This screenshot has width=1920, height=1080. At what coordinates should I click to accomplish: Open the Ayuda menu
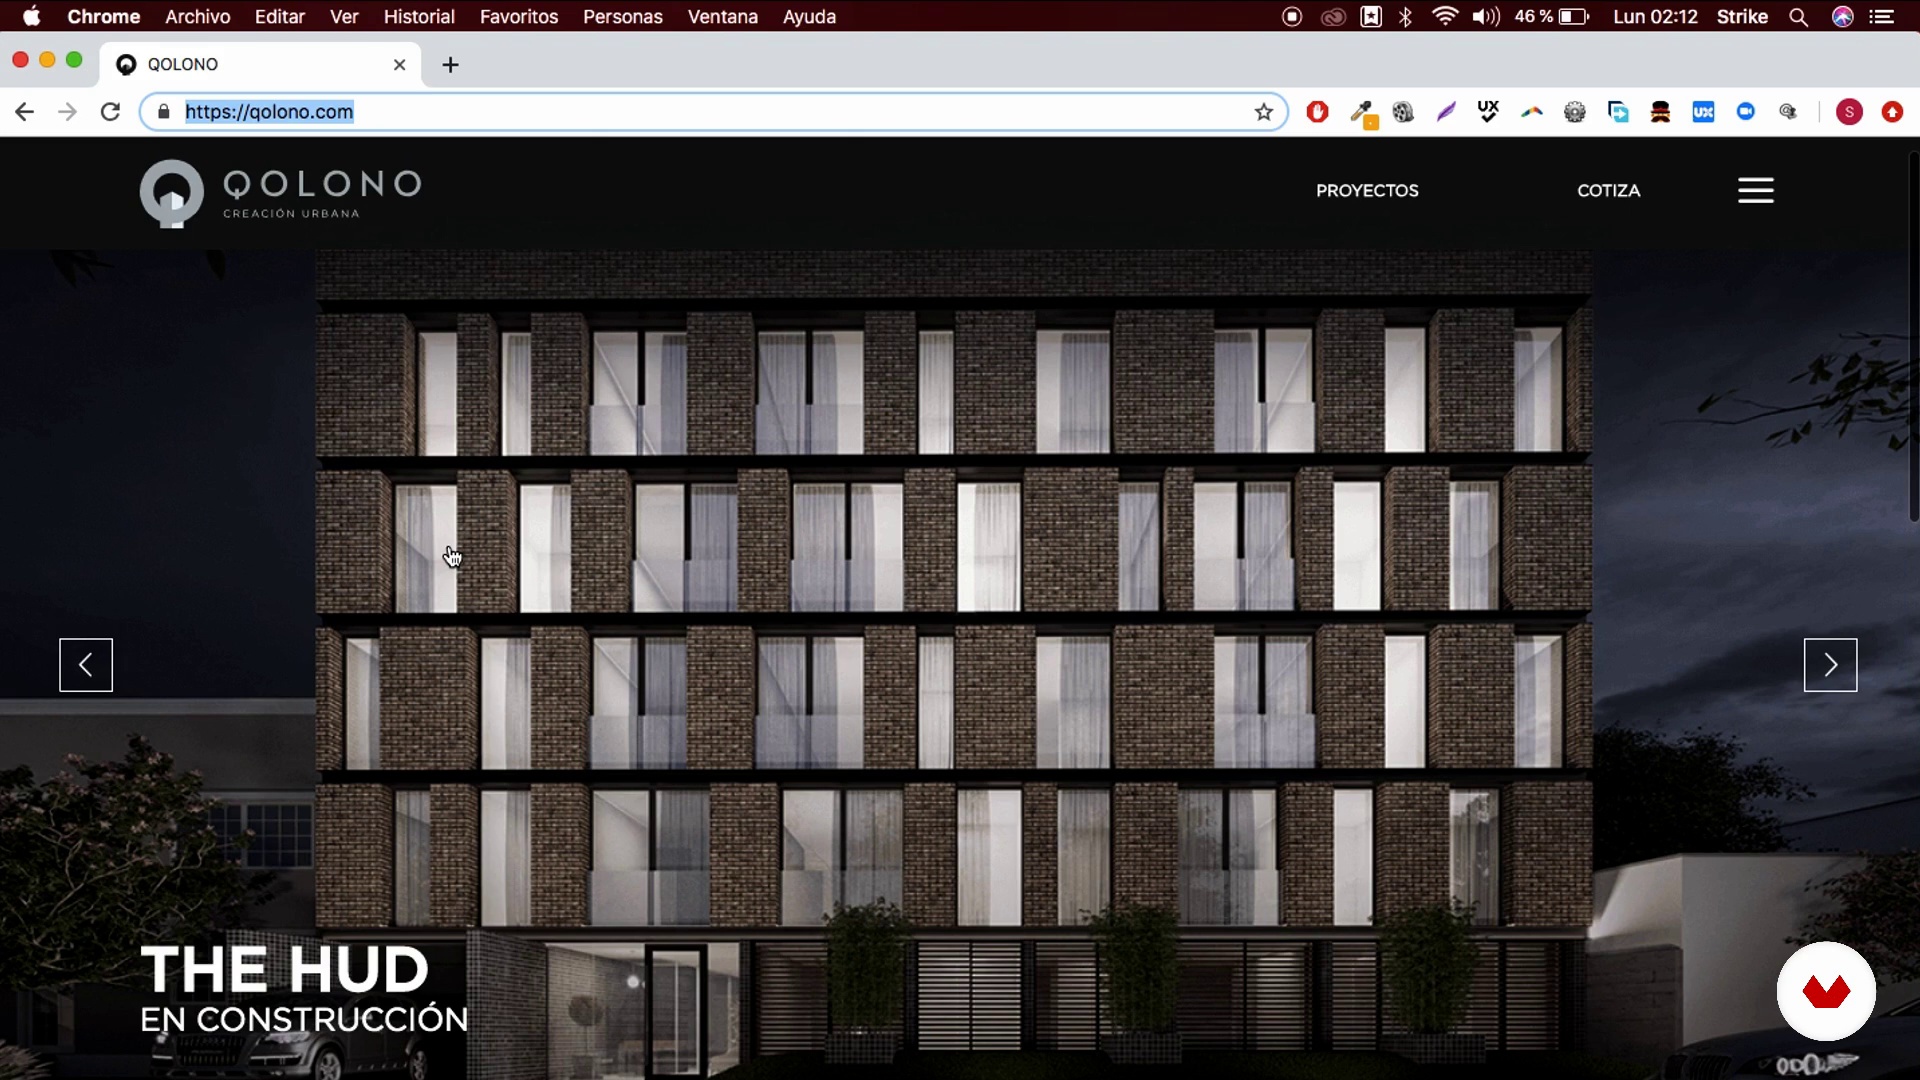coord(809,16)
